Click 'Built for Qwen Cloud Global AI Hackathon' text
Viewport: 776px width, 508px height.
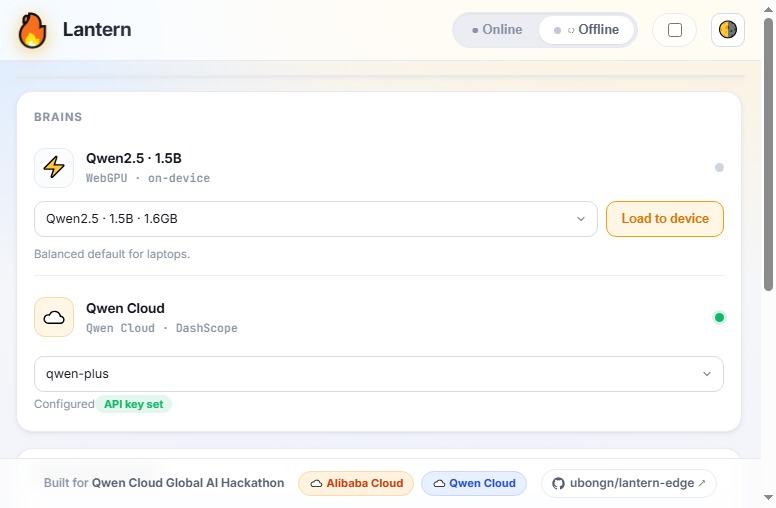click(x=164, y=483)
